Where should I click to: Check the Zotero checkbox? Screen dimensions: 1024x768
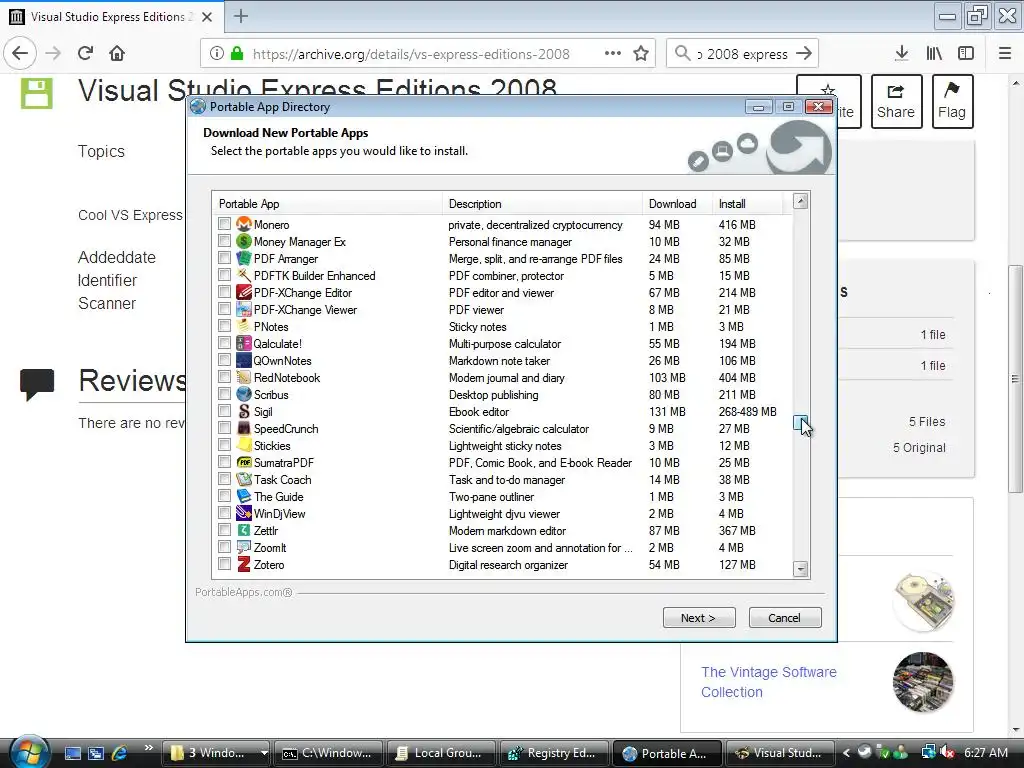(225, 564)
